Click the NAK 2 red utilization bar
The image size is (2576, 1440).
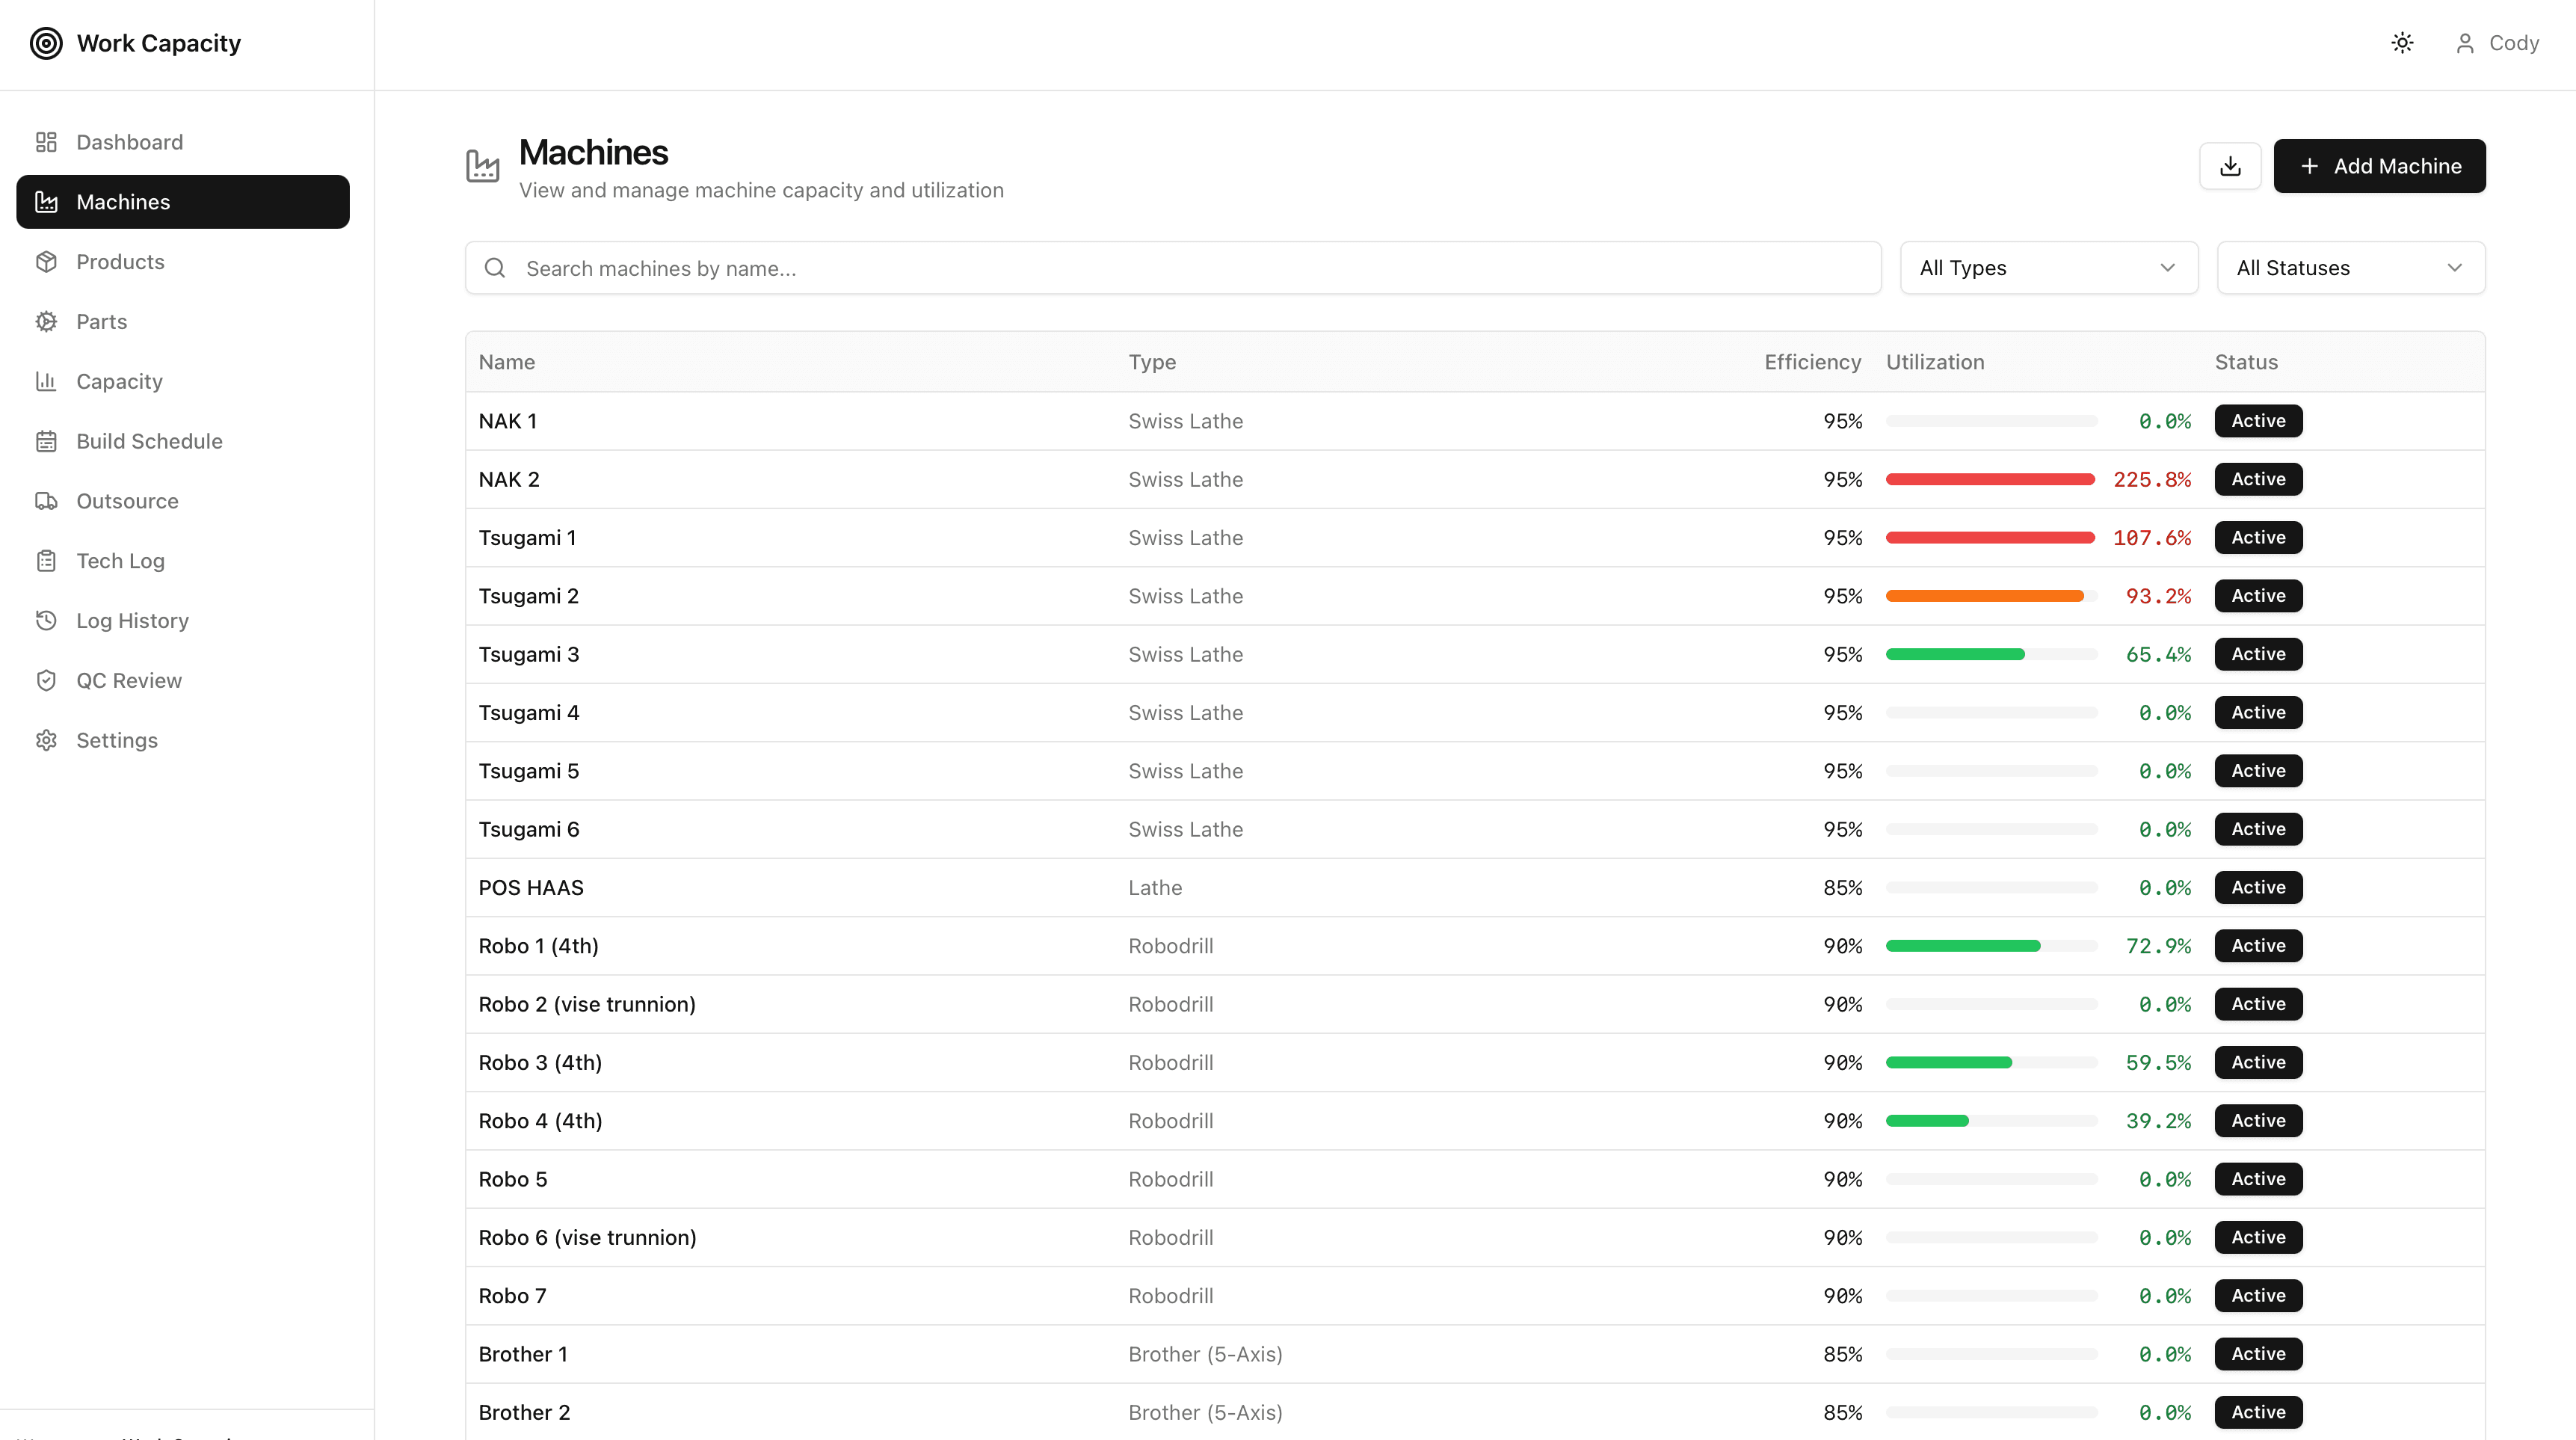[x=1991, y=480]
